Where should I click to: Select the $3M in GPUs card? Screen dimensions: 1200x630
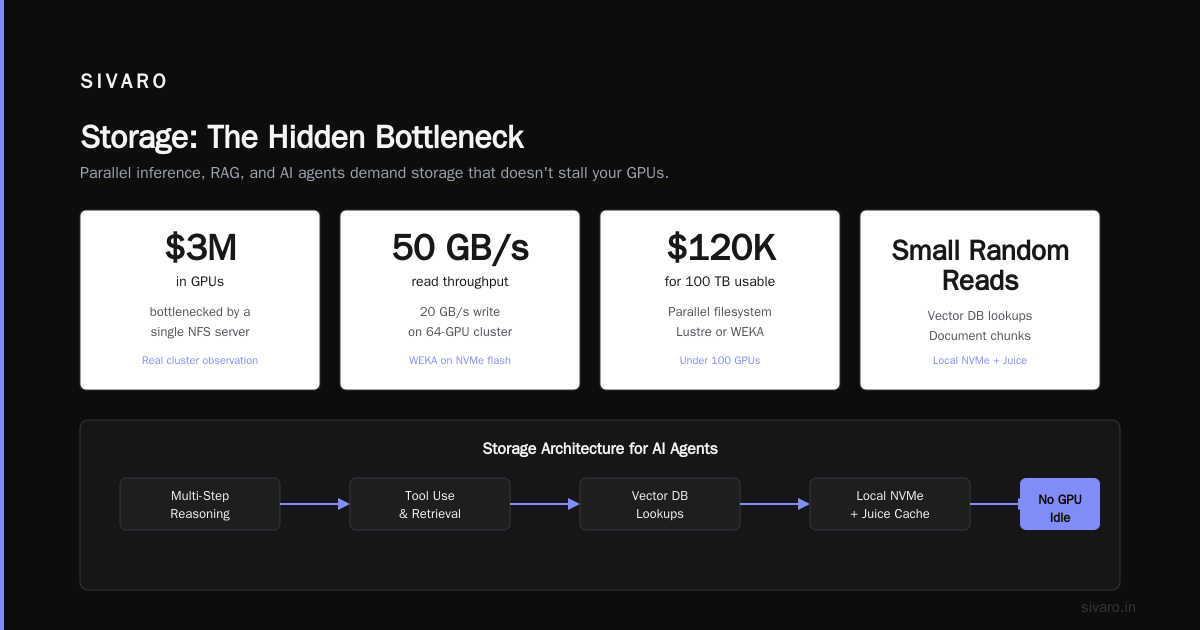[x=200, y=300]
